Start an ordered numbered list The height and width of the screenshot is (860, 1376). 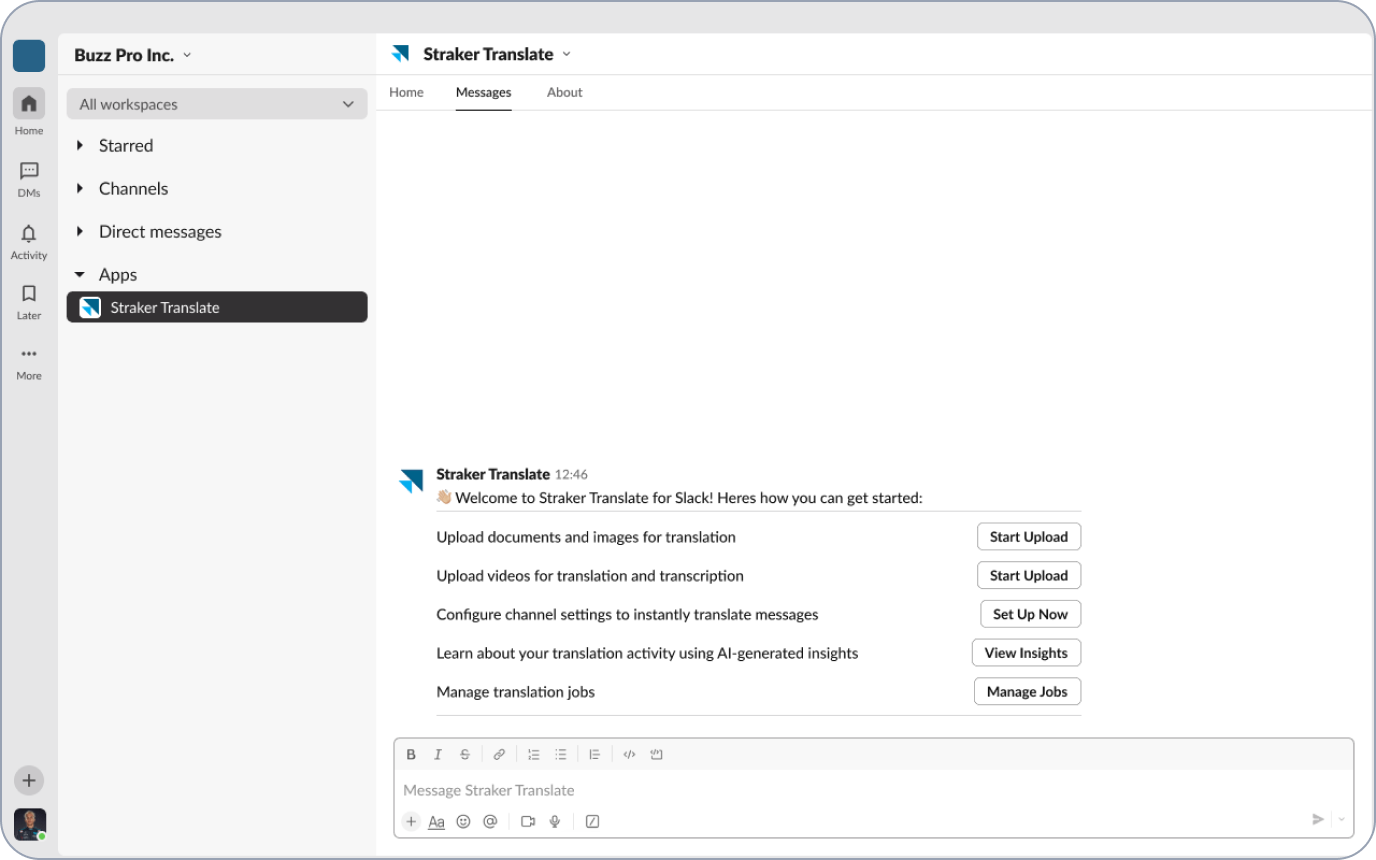[534, 755]
